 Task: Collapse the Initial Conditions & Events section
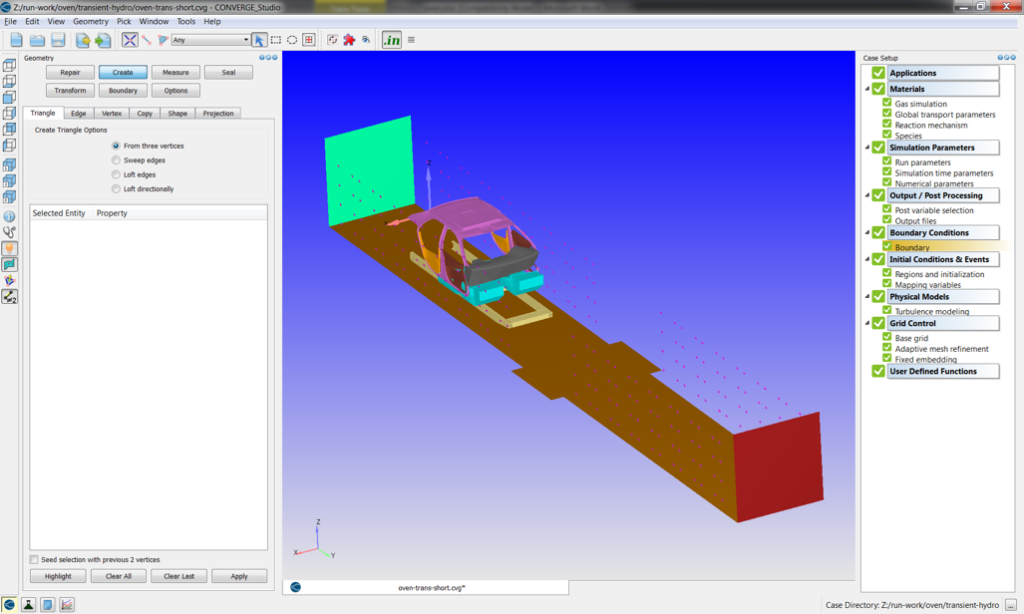click(x=867, y=259)
